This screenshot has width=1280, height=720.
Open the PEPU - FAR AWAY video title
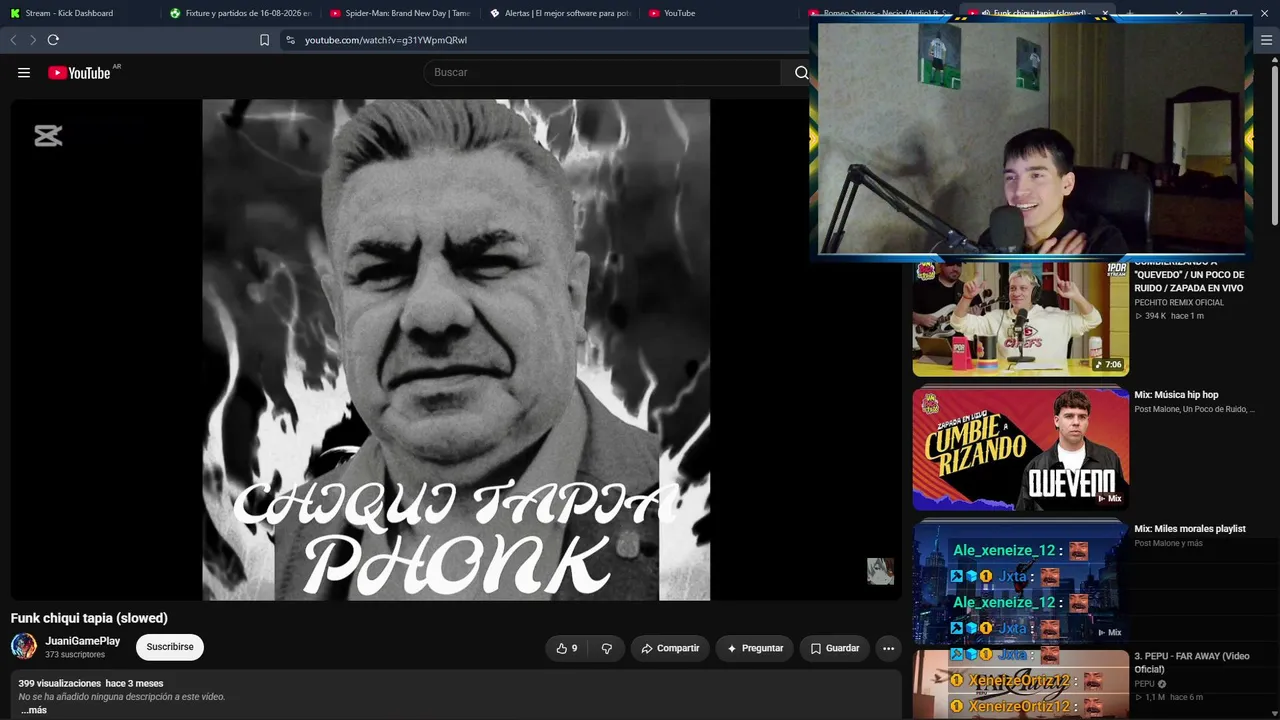point(1192,662)
